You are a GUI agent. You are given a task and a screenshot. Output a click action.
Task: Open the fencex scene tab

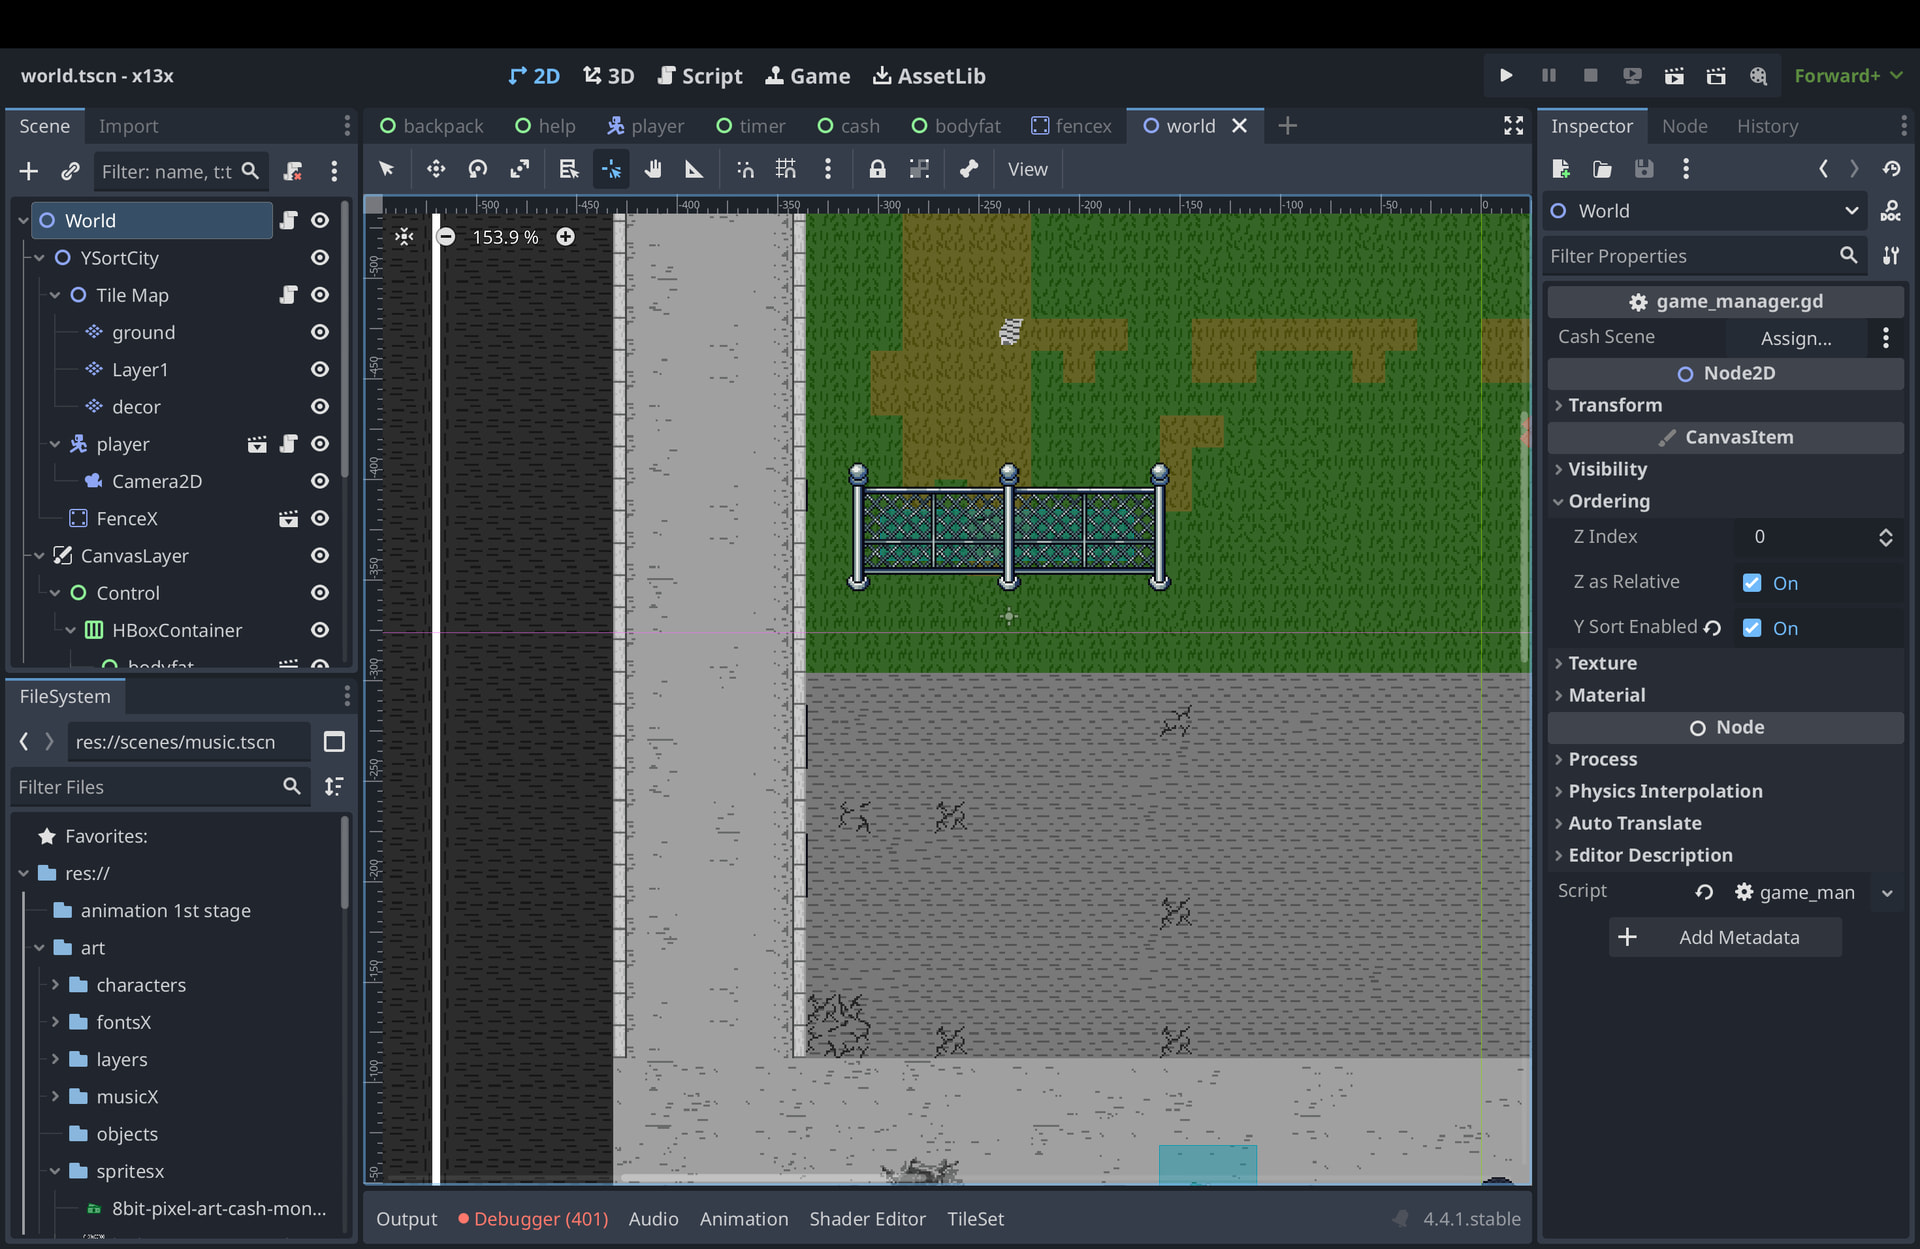click(x=1071, y=126)
